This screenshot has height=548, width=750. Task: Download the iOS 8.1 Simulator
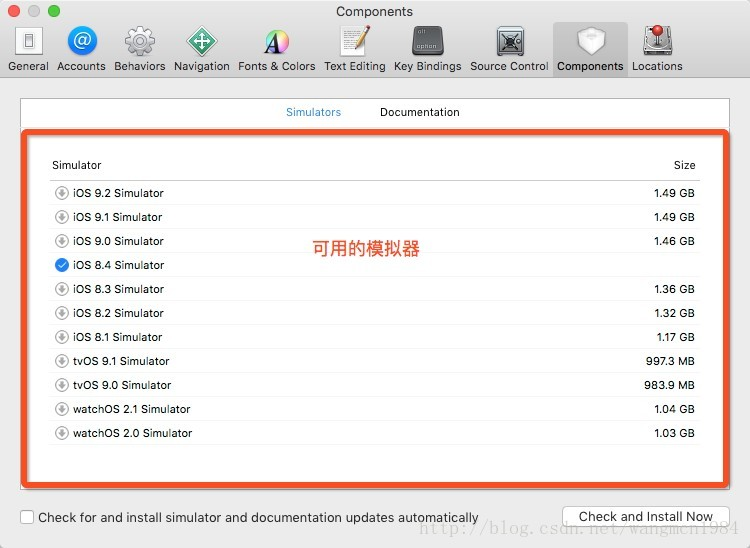(61, 337)
